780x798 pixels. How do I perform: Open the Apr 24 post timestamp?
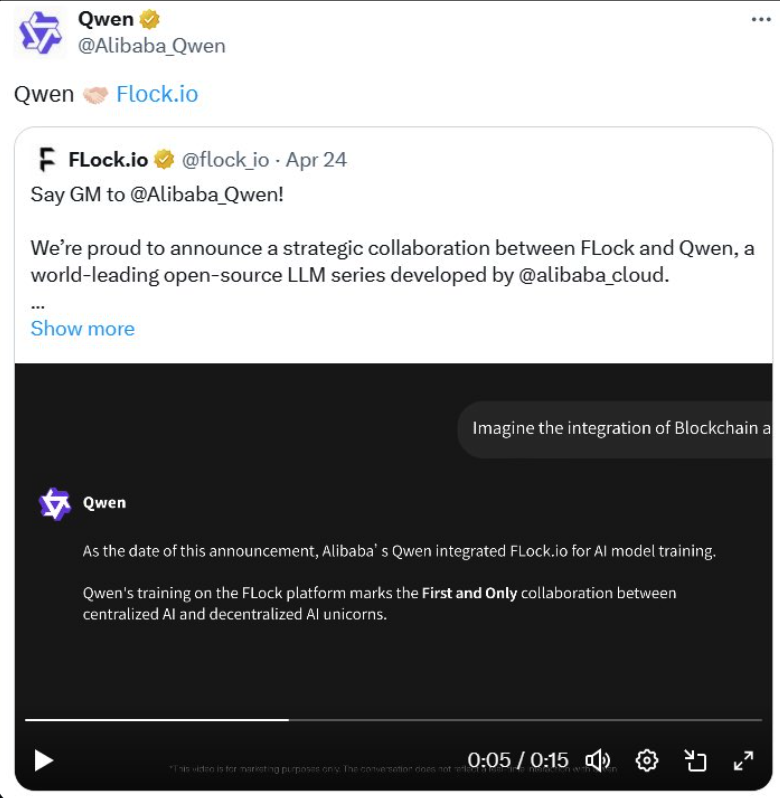point(316,160)
